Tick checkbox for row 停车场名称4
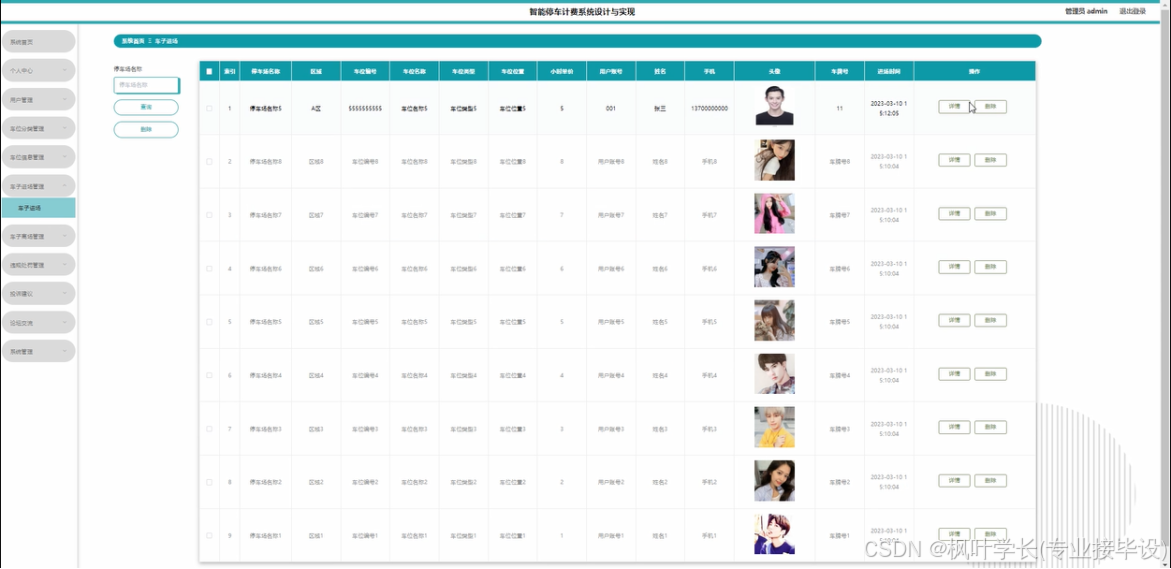Screen dimensions: 1171x569 click(x=209, y=375)
